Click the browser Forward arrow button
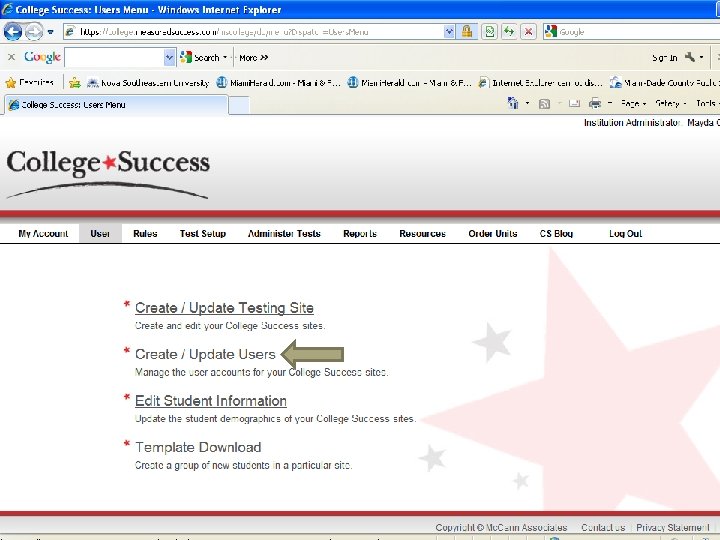Image resolution: width=720 pixels, height=540 pixels. 34,32
